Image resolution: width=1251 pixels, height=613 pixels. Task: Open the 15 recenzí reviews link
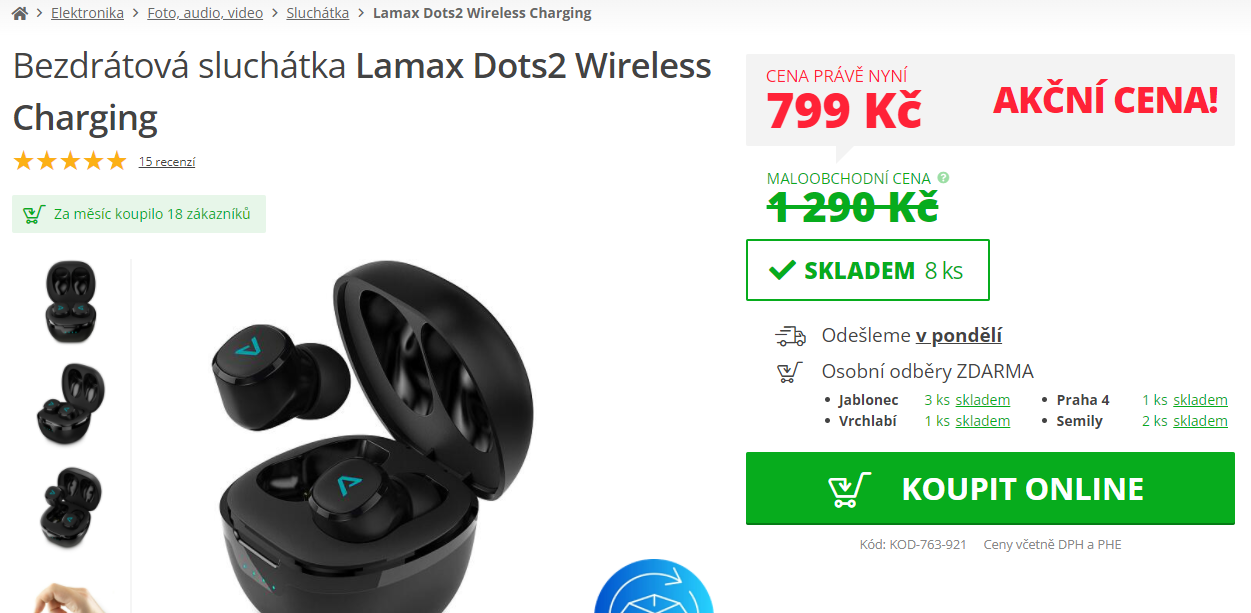click(x=167, y=161)
